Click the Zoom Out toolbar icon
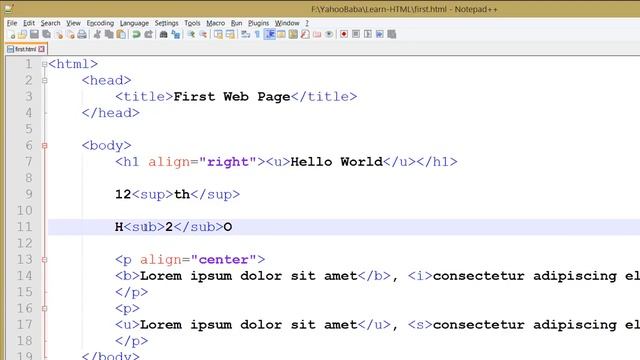The image size is (640, 360). pos(203,34)
